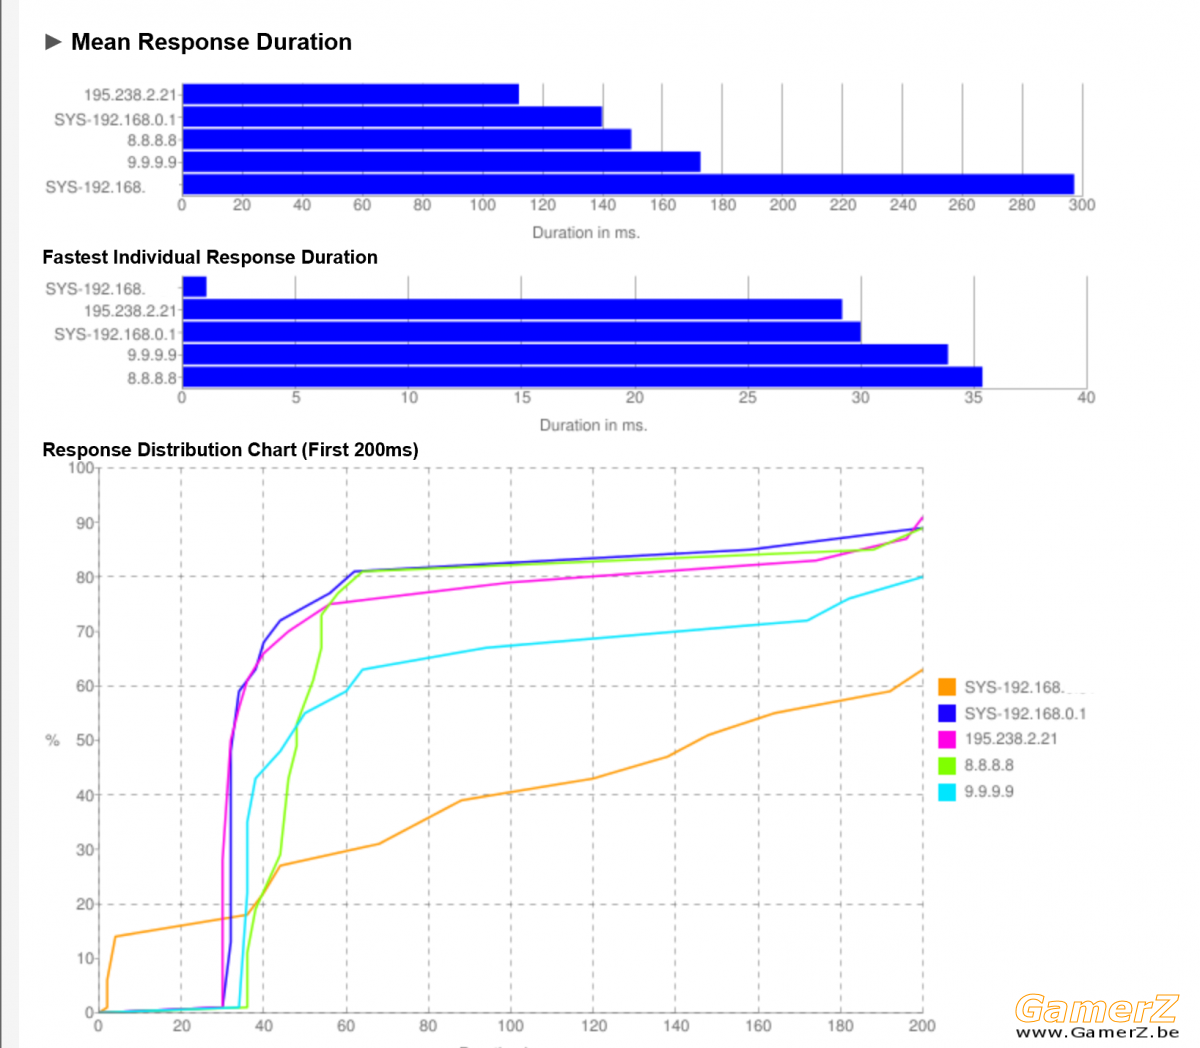Click the 195.238.2.21 label in mean chart
This screenshot has width=1200, height=1048.
[130, 95]
